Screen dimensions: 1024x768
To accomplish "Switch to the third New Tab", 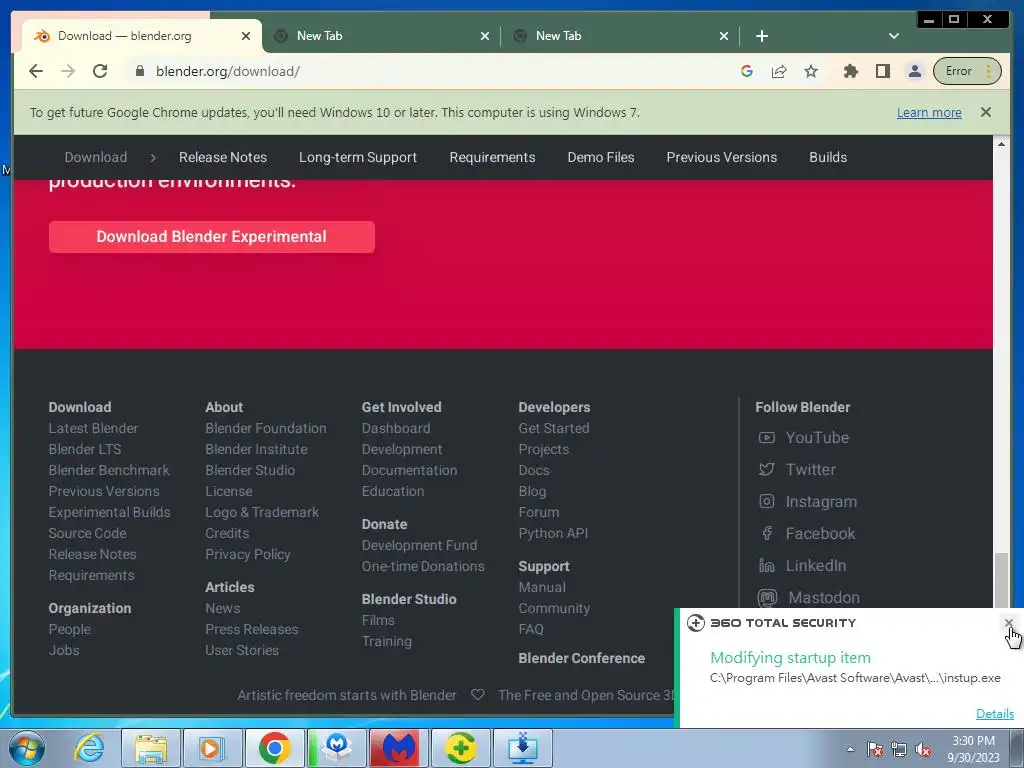I will click(x=620, y=36).
